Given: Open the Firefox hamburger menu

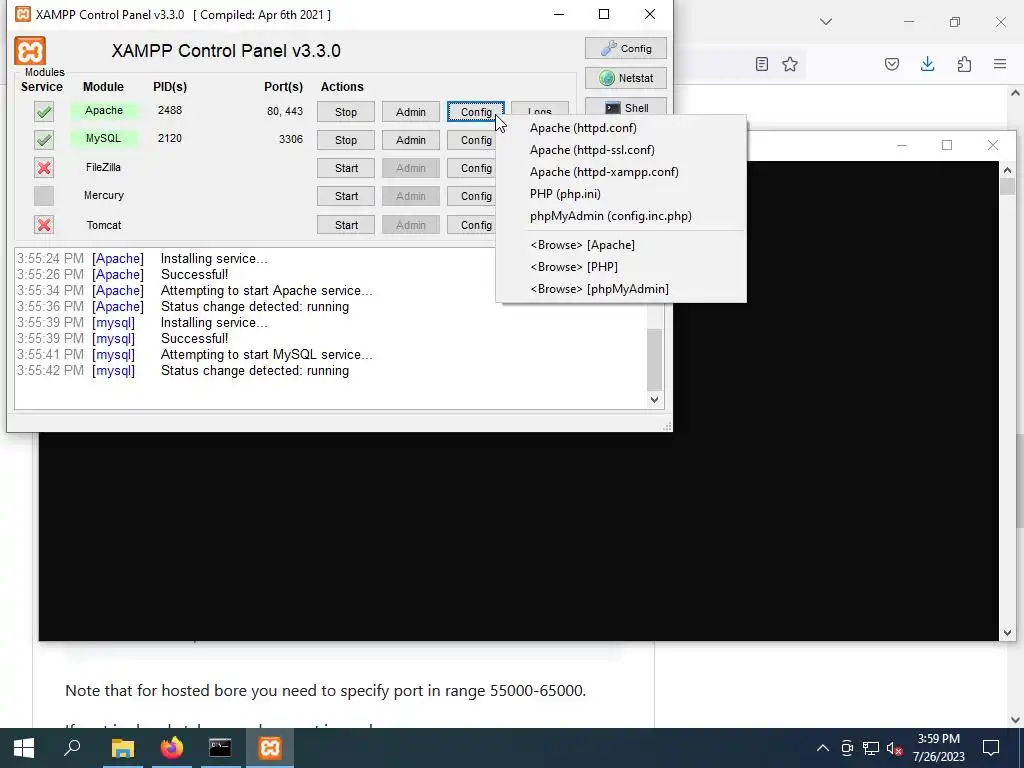Looking at the screenshot, I should pos(1000,64).
